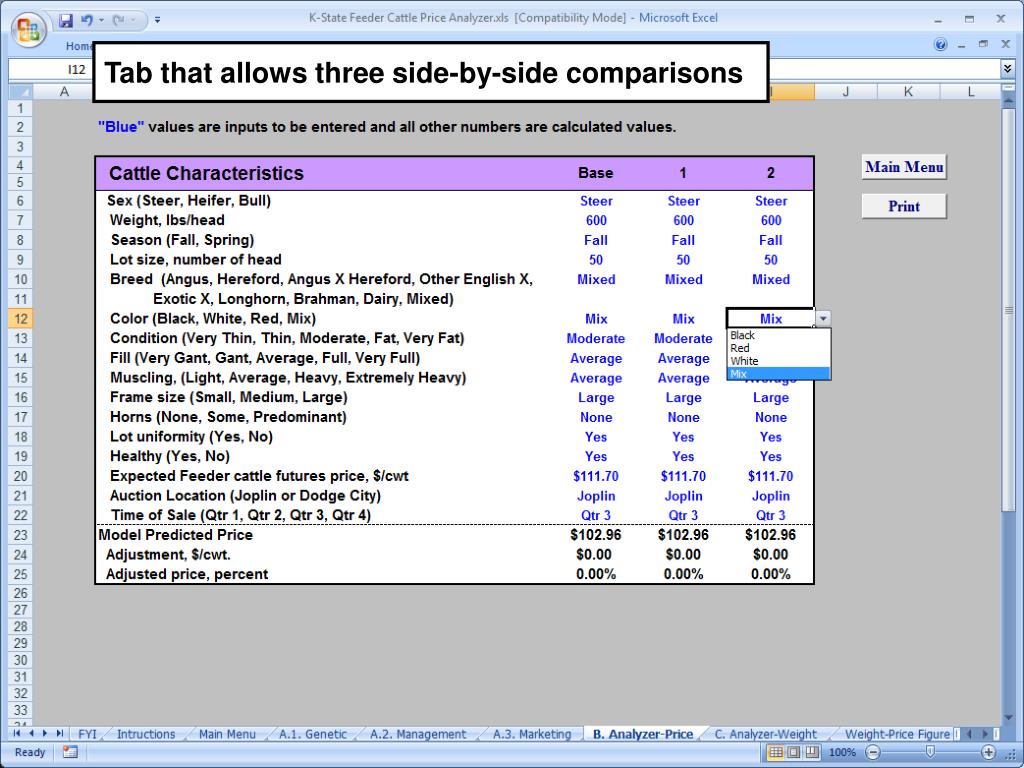Click the zoom slider handle
Screen dimensions: 1024x768
930,752
